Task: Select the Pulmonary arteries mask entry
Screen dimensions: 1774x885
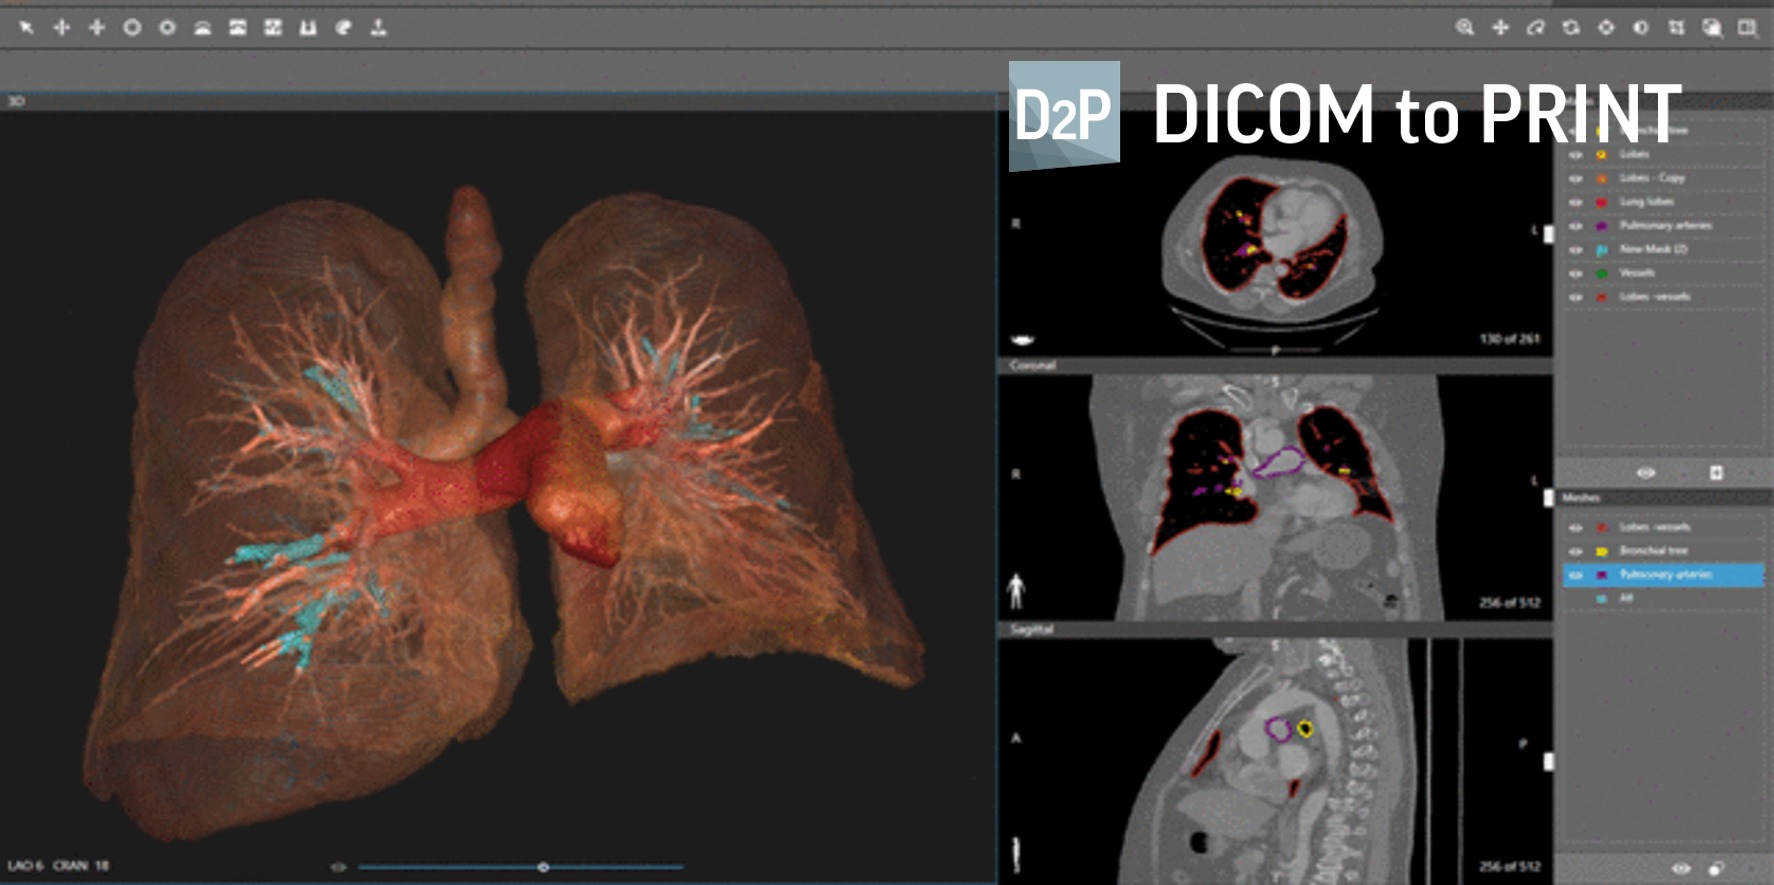Action: click(1665, 226)
